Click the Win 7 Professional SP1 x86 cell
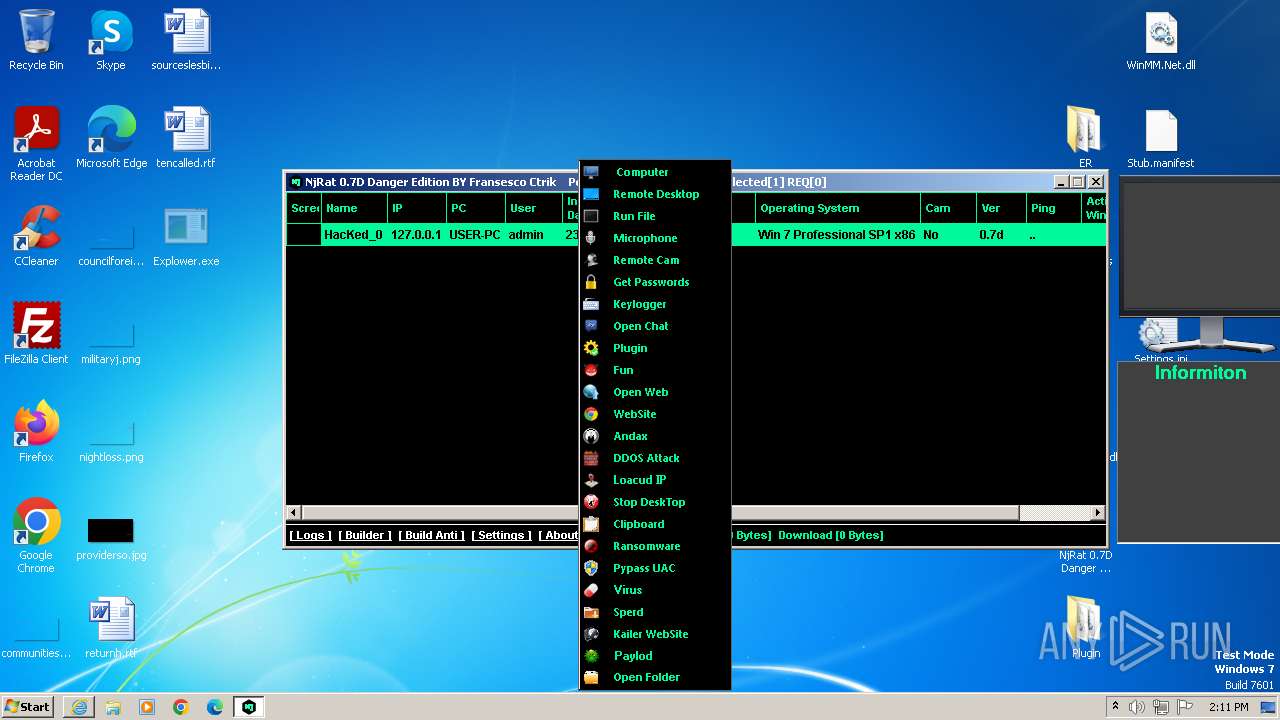Screen dimensions: 1280x720 [837, 235]
